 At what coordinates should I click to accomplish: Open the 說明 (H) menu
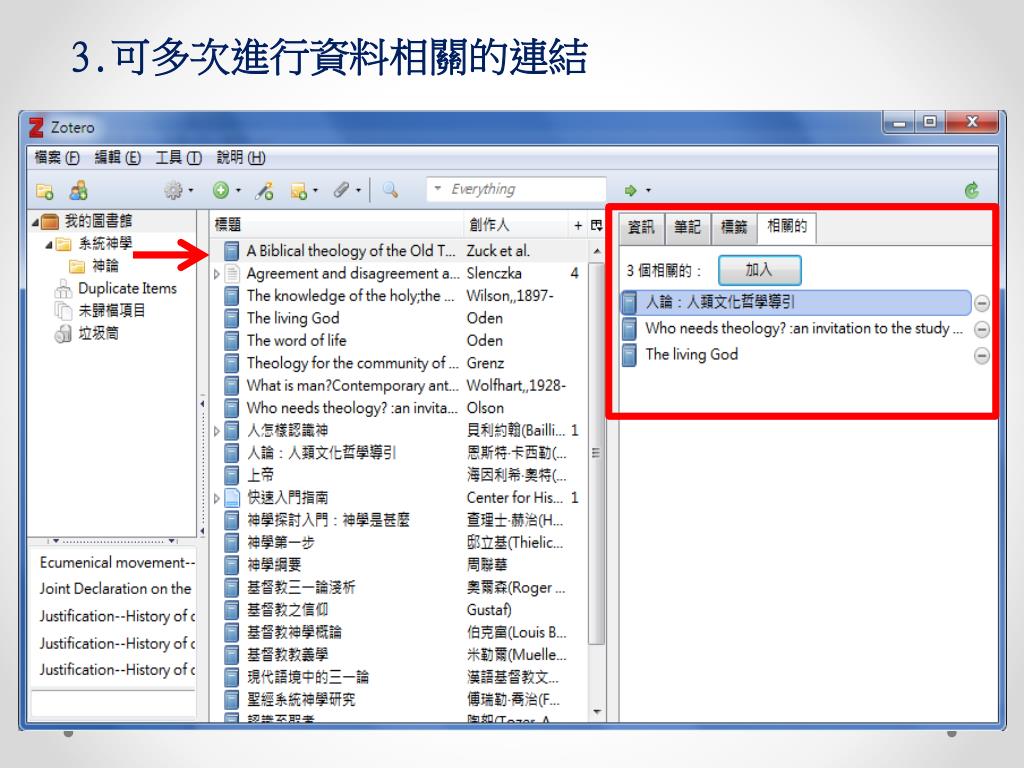click(x=241, y=157)
